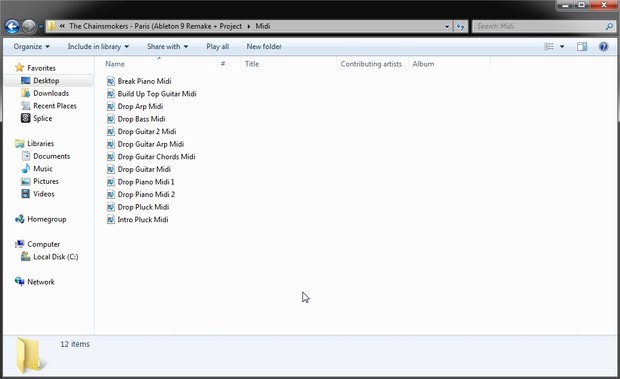Open the Share with menu
620x379 pixels.
[x=167, y=47]
